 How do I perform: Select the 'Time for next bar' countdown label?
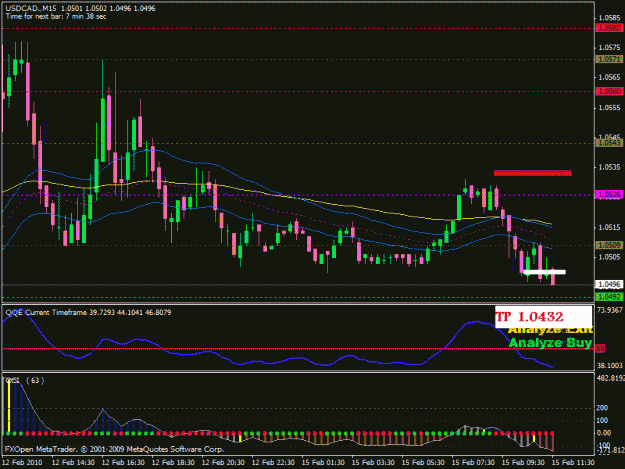(x=56, y=16)
